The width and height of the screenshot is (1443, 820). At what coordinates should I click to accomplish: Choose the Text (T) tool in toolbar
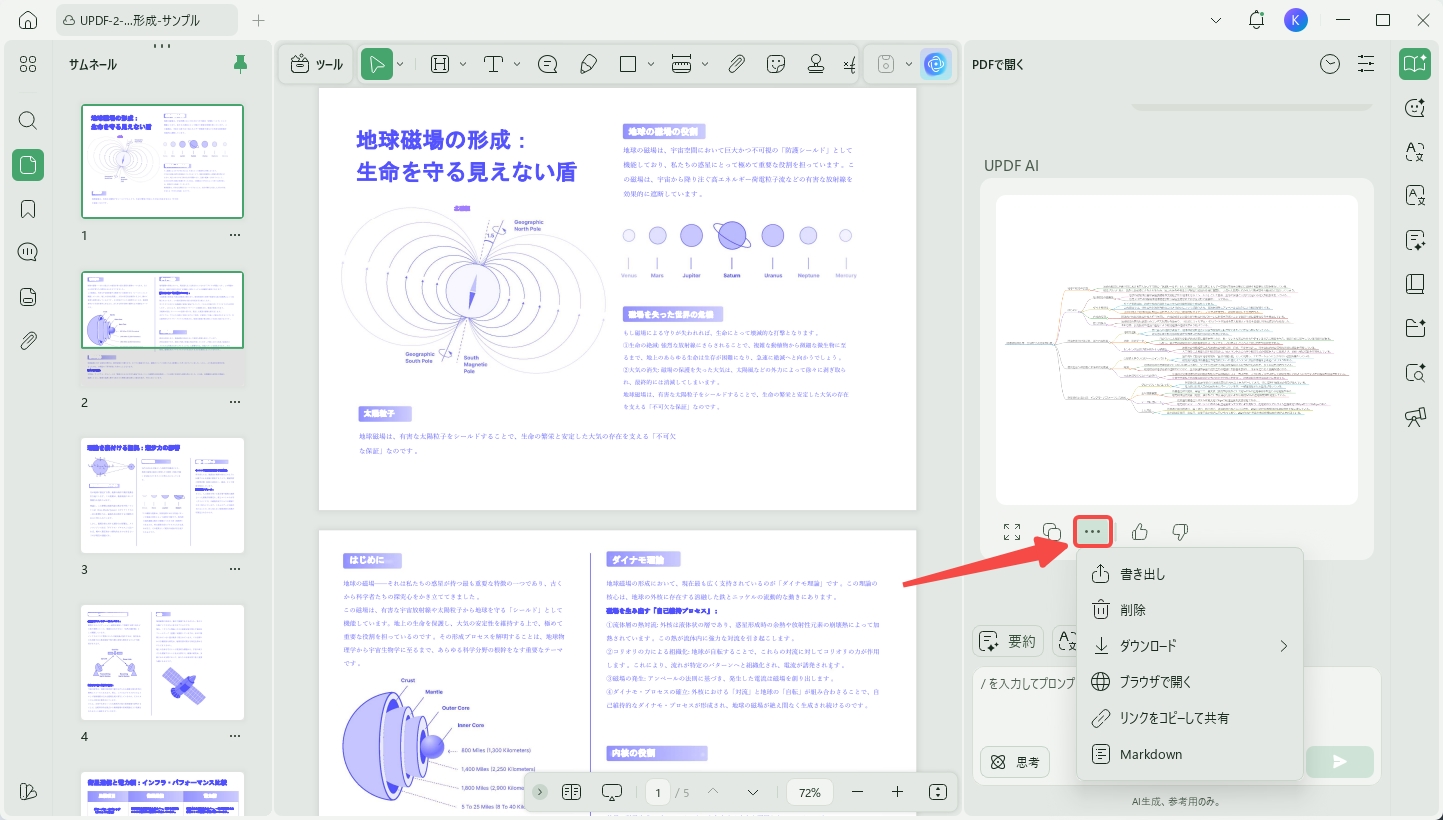click(493, 64)
